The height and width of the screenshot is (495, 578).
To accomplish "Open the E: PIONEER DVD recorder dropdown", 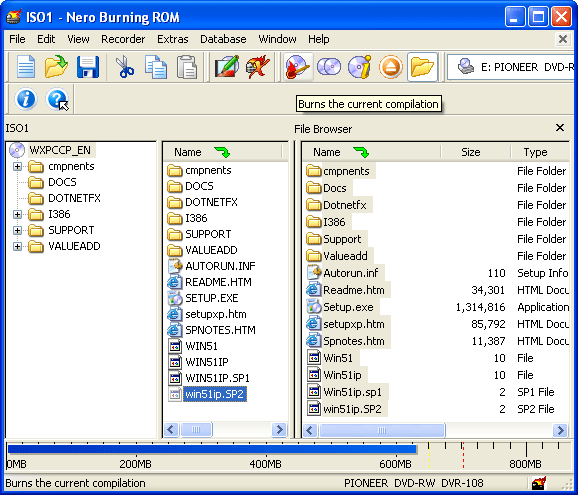I will tap(512, 67).
